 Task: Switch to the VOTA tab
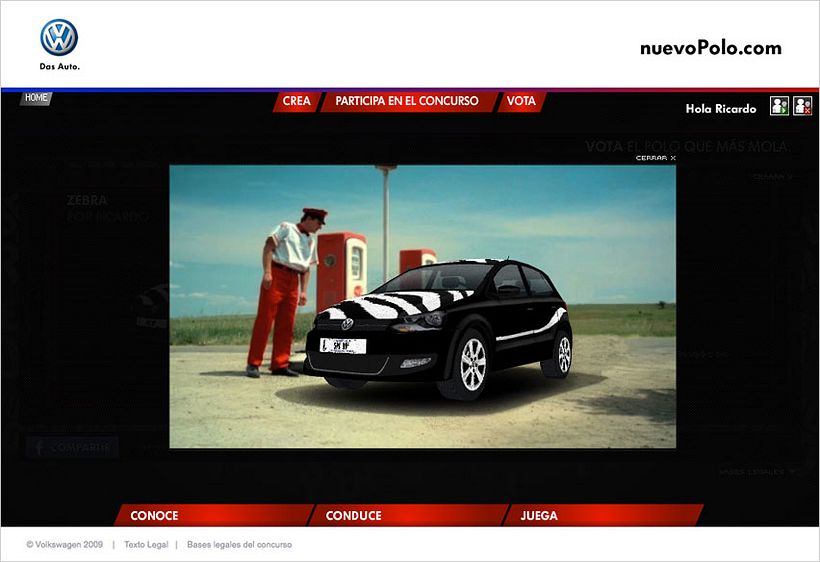(521, 101)
